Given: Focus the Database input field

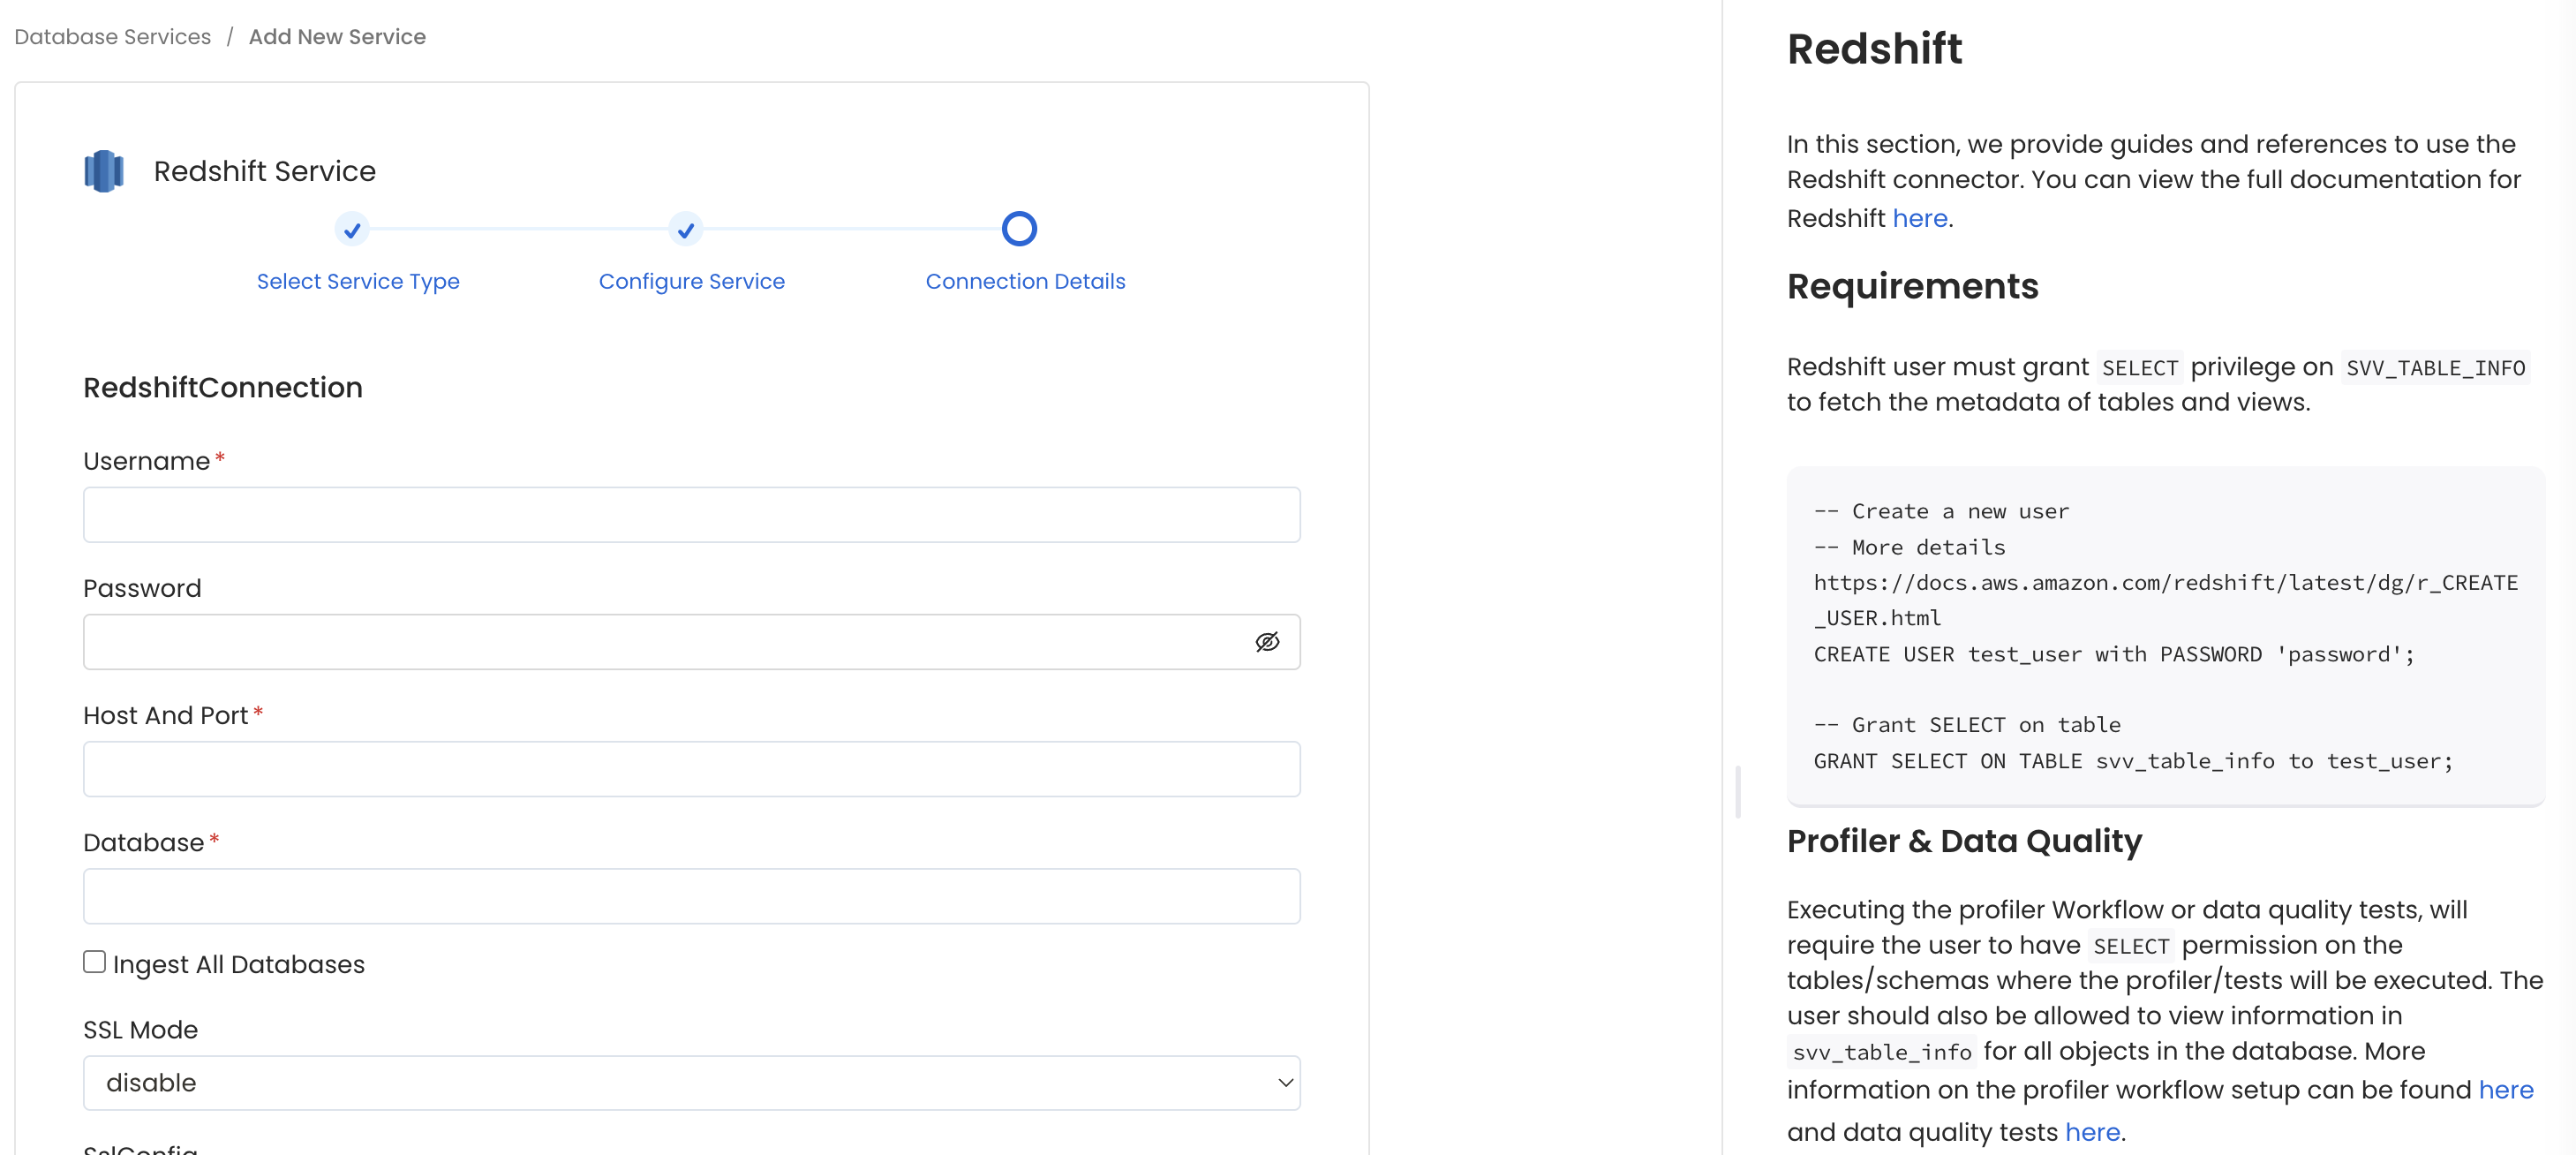Looking at the screenshot, I should (x=691, y=896).
